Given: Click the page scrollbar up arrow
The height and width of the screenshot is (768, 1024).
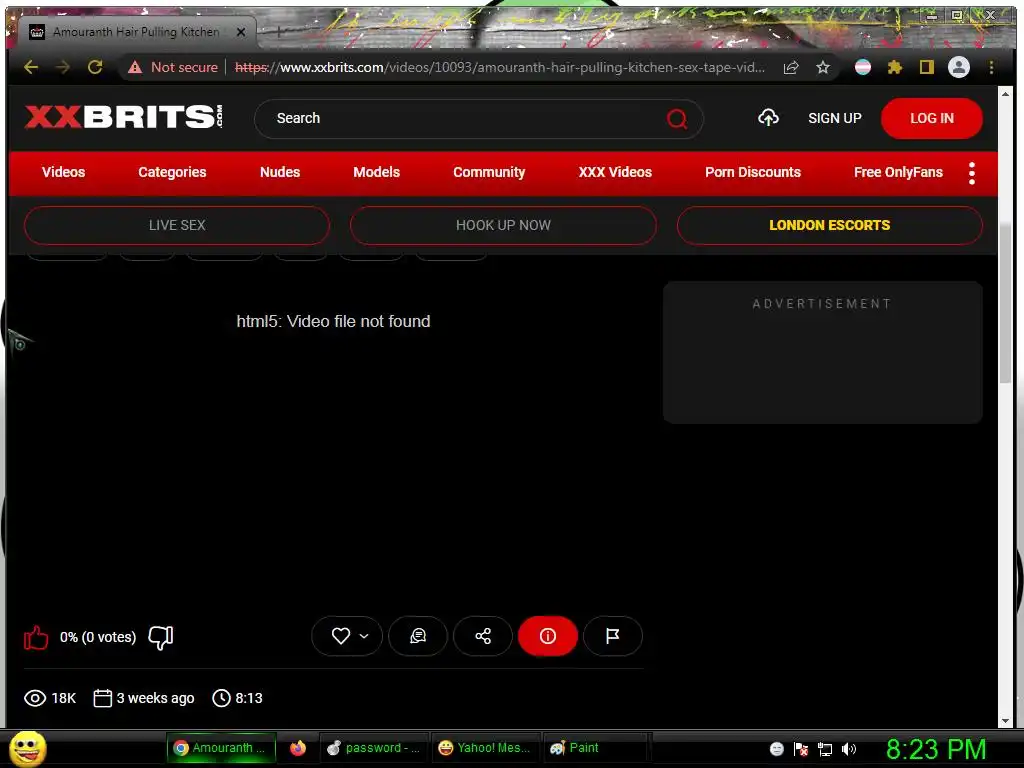Looking at the screenshot, I should pyautogui.click(x=1005, y=95).
